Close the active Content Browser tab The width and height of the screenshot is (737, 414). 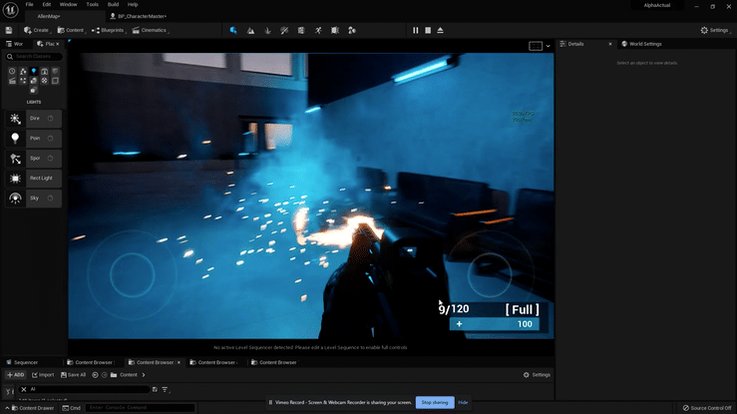click(179, 362)
